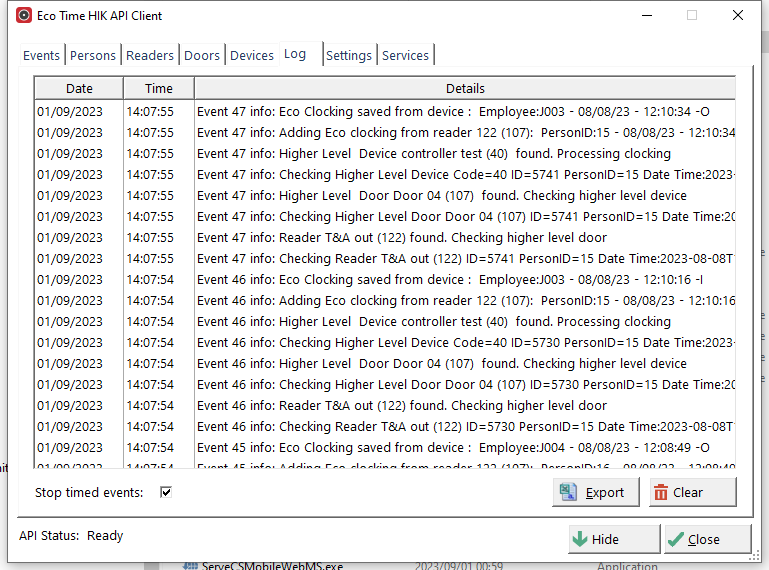The image size is (769, 570).
Task: Go to the Doors tab
Action: point(202,56)
